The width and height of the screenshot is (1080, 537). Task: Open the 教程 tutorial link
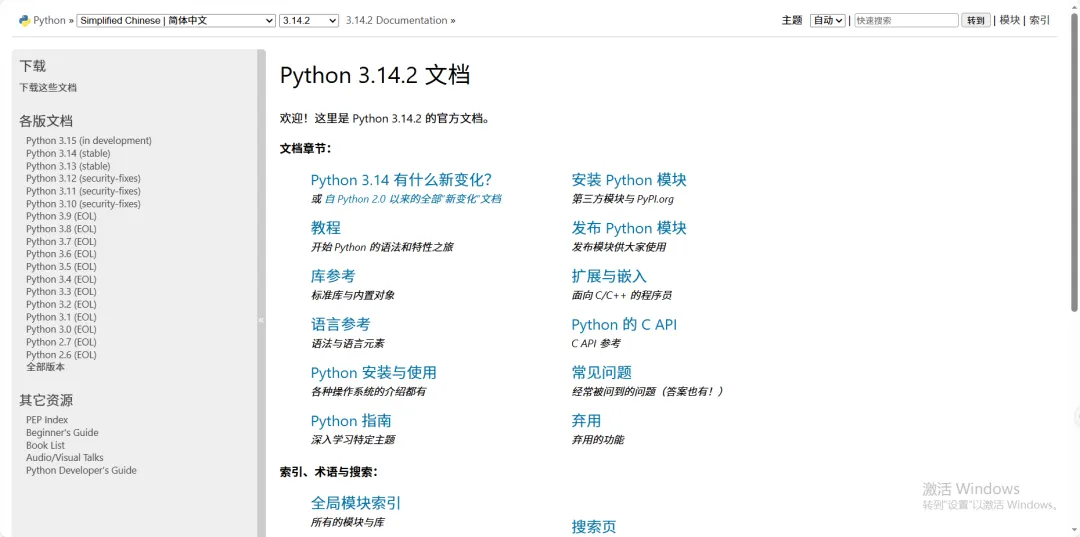326,228
